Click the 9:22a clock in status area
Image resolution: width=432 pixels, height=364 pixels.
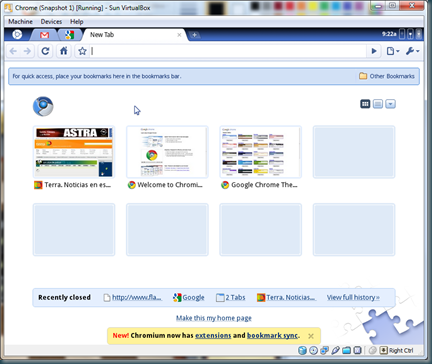point(389,34)
